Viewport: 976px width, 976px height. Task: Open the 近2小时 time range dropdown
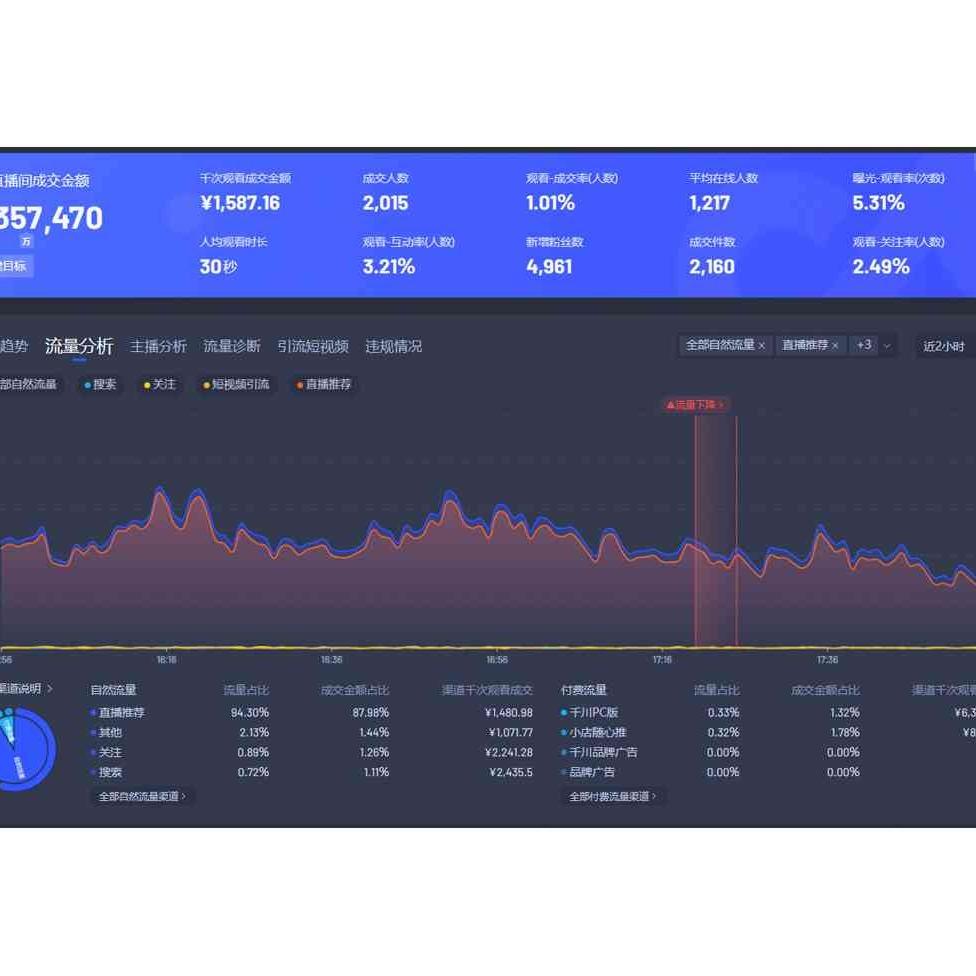[x=943, y=346]
